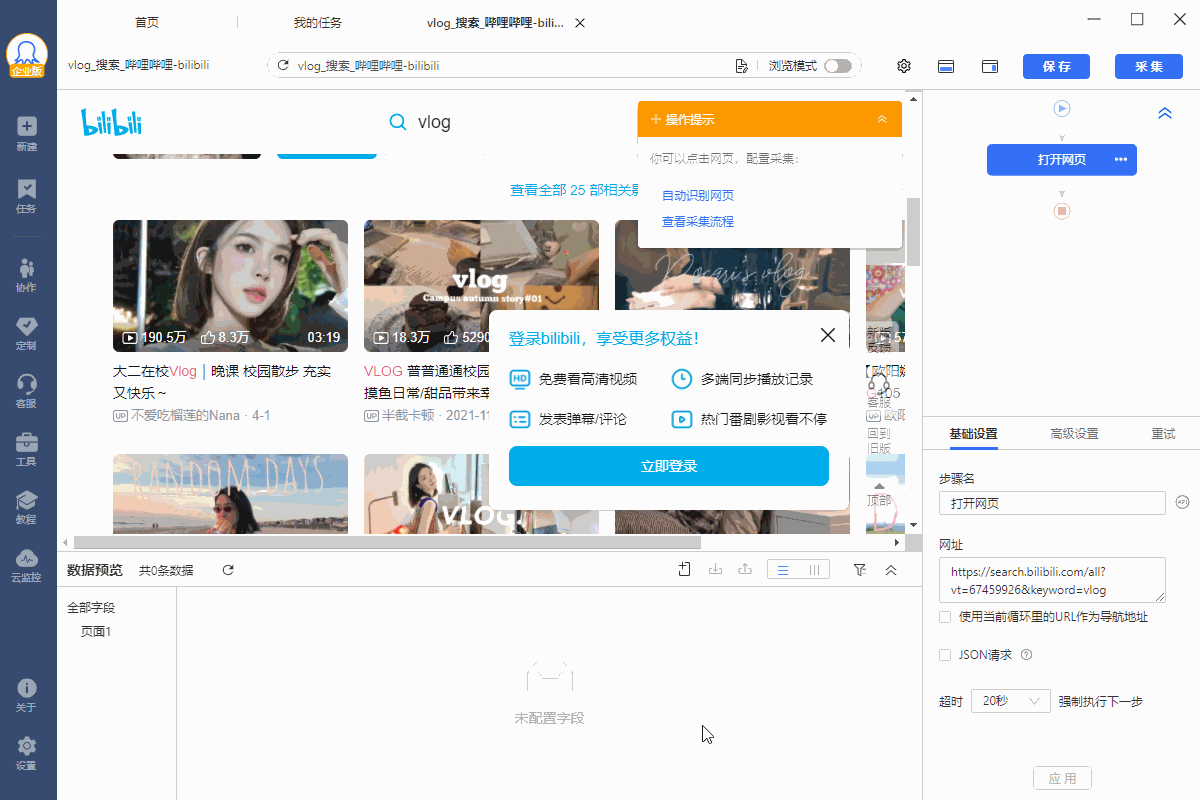Select the 高级设置 tab
This screenshot has width=1200, height=800.
[x=1074, y=434]
